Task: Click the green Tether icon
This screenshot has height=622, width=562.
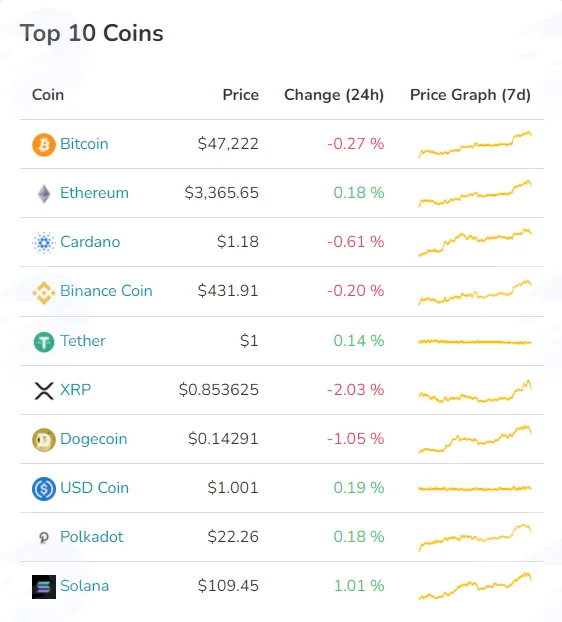Action: click(44, 342)
